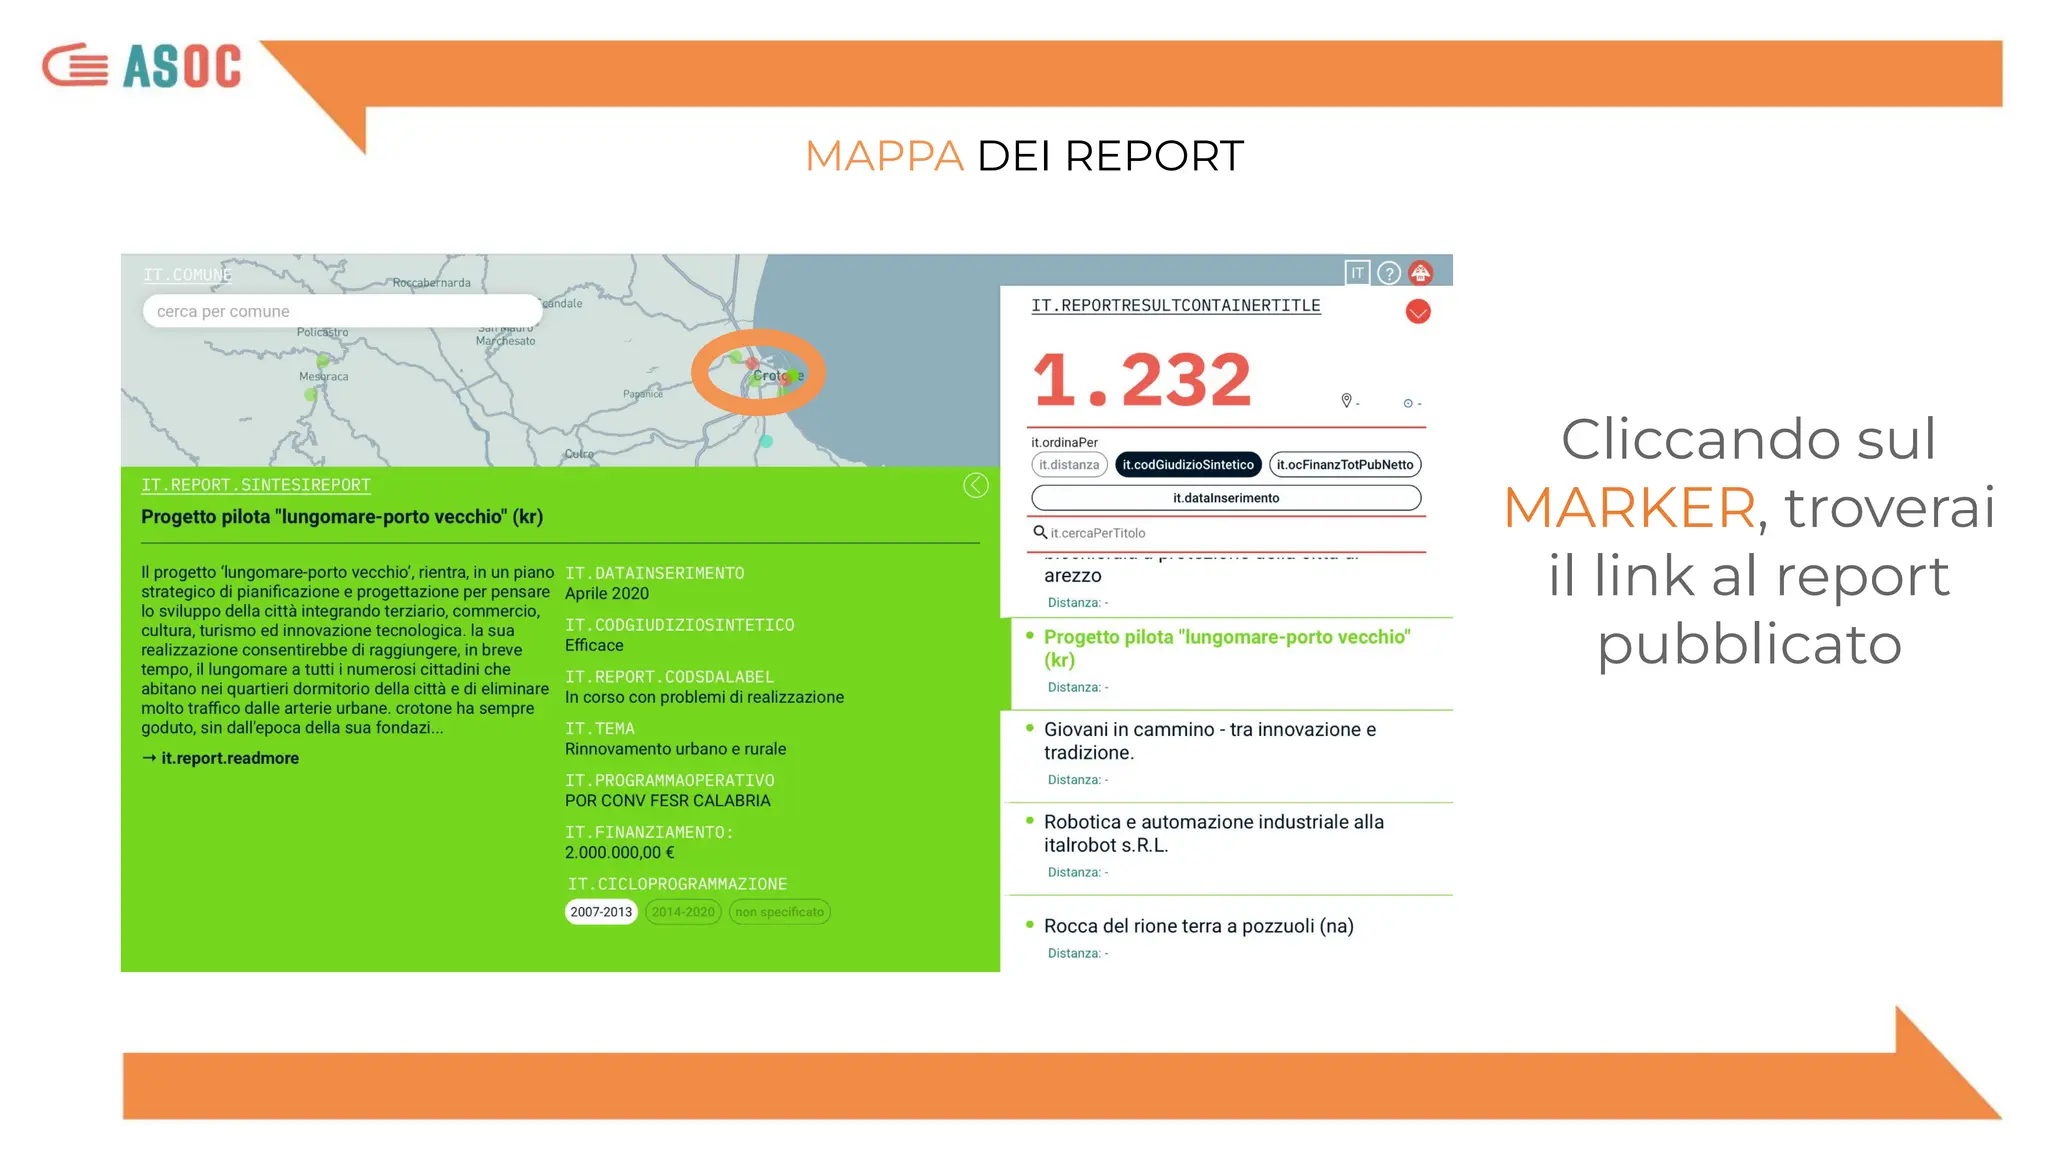Click the it.ordinaPer label

tap(1064, 442)
